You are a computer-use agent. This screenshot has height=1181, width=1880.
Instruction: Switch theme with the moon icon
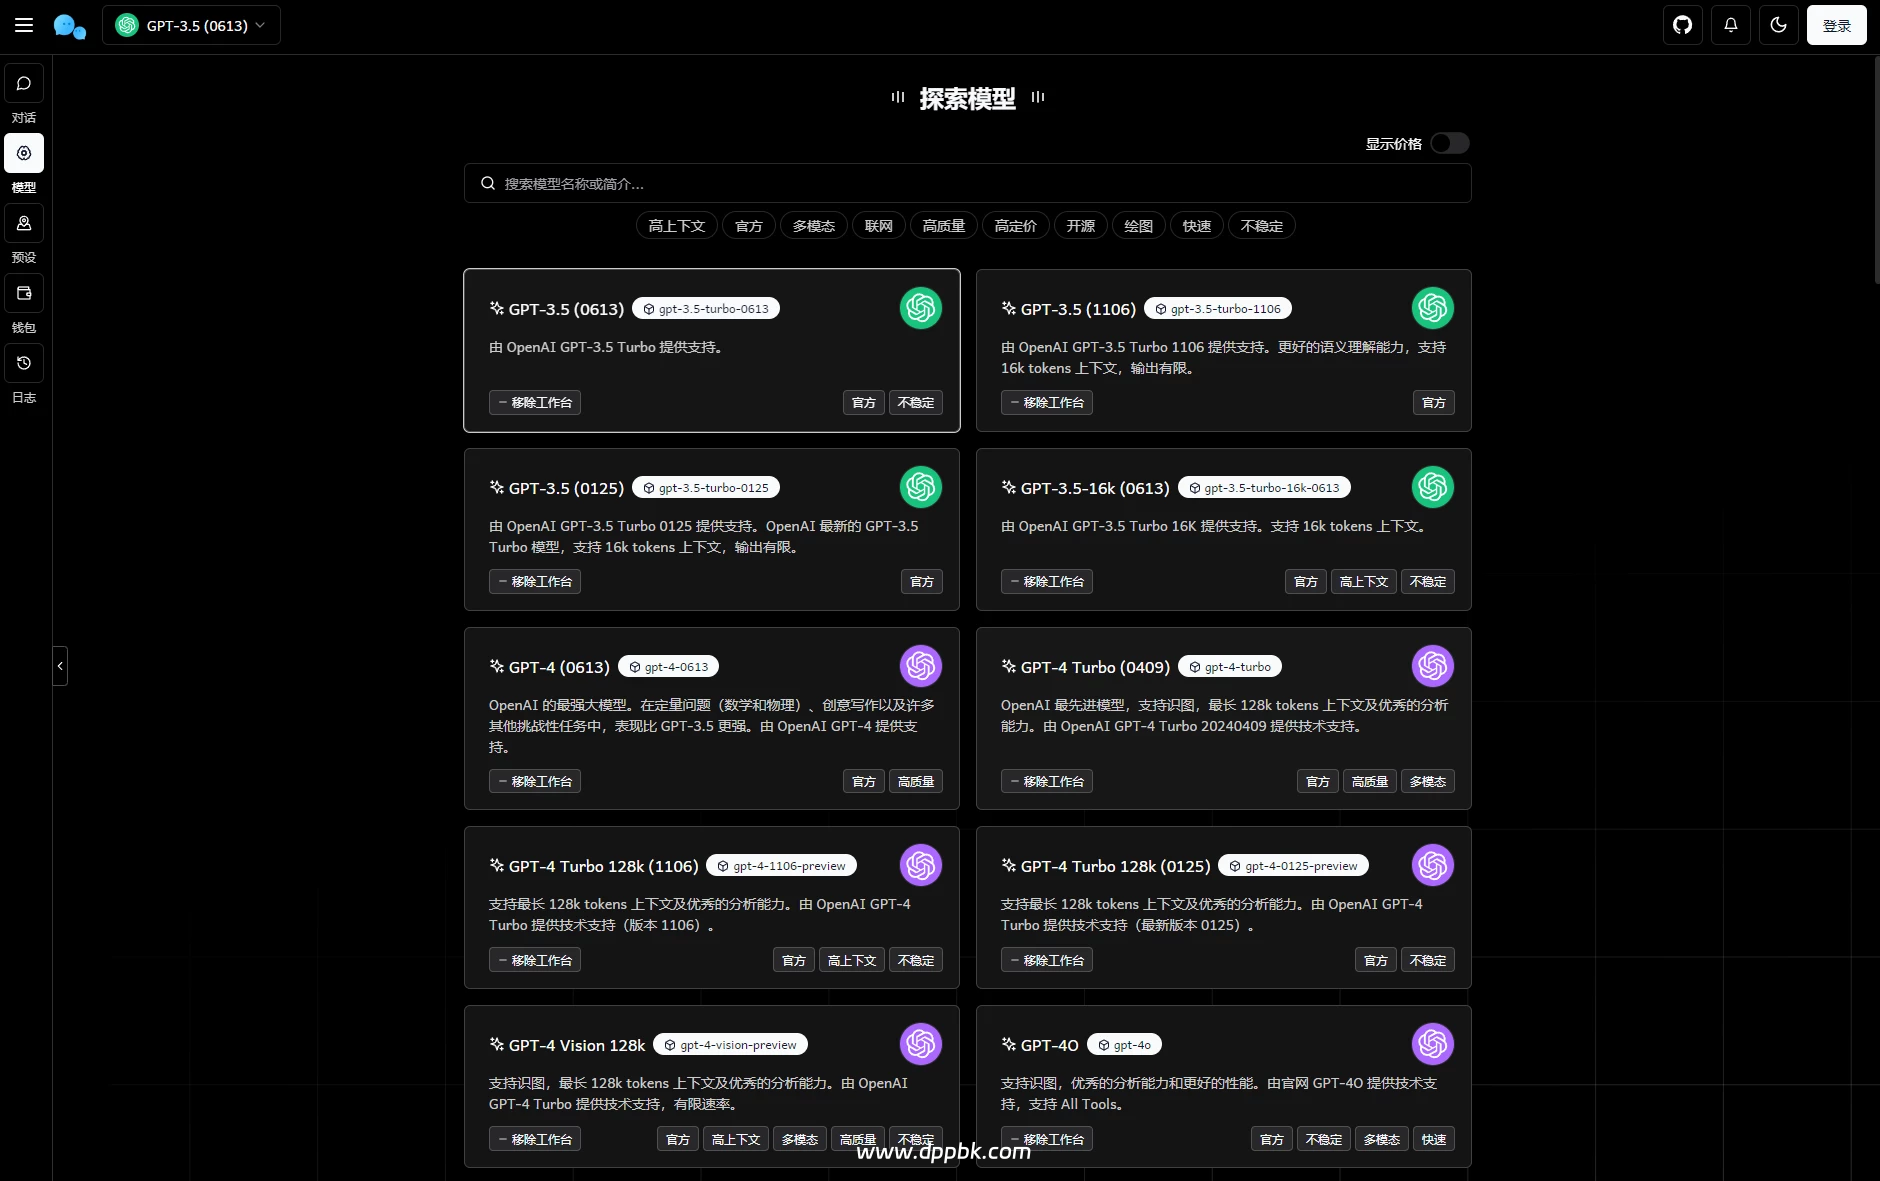(1779, 25)
